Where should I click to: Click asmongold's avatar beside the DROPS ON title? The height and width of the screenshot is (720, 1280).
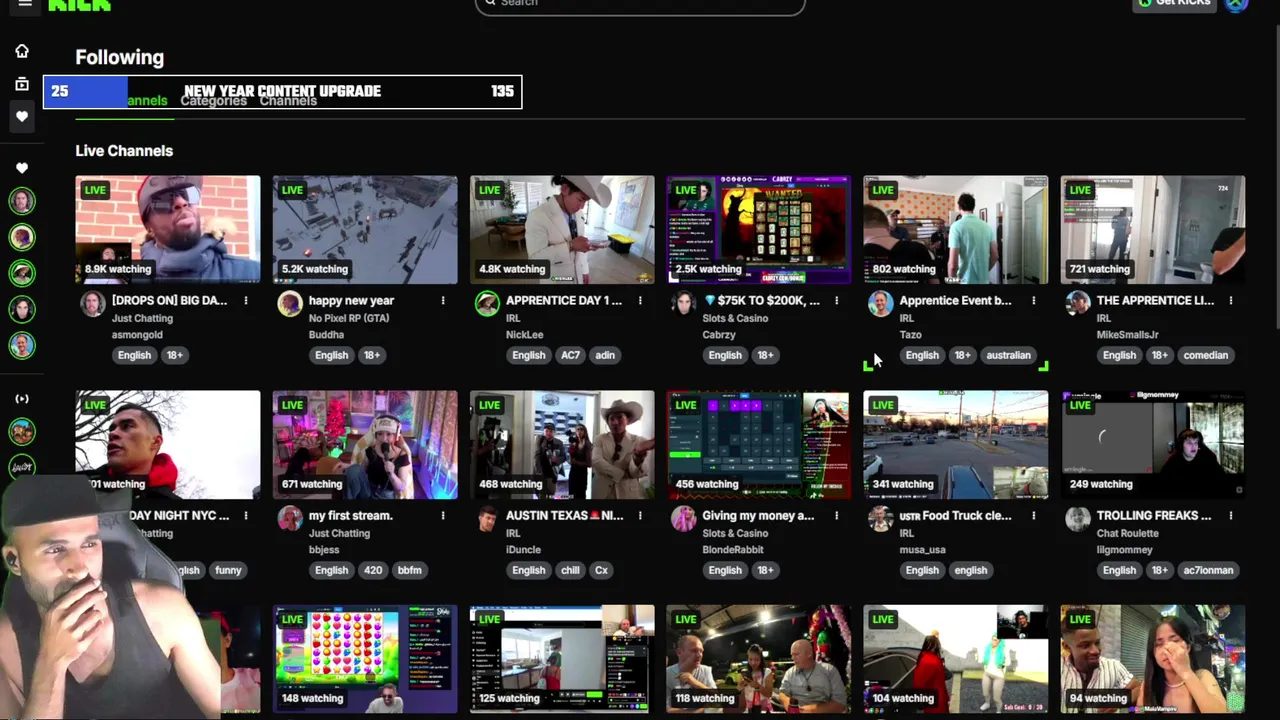point(93,304)
